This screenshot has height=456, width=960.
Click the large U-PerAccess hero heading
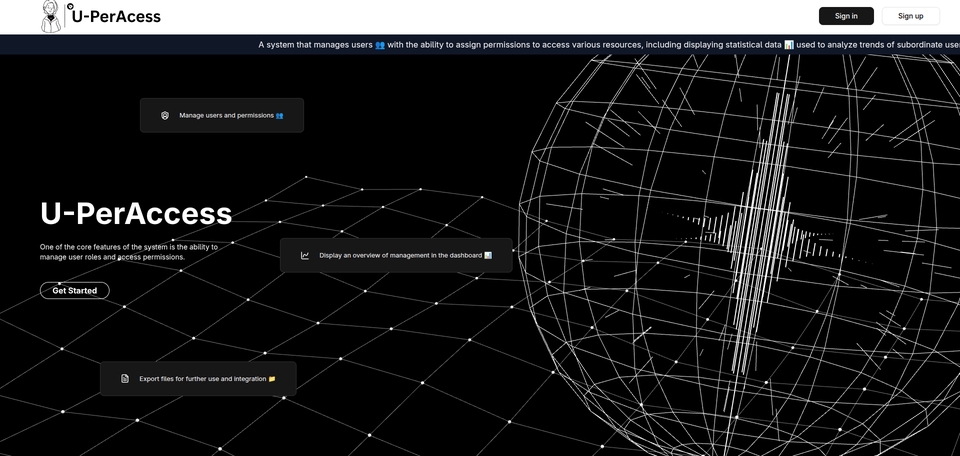136,213
